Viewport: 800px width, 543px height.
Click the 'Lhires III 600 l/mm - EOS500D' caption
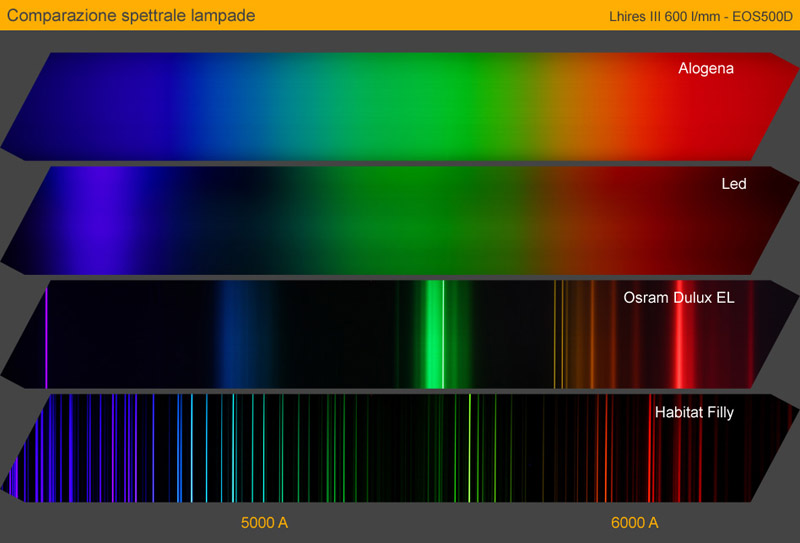(701, 16)
